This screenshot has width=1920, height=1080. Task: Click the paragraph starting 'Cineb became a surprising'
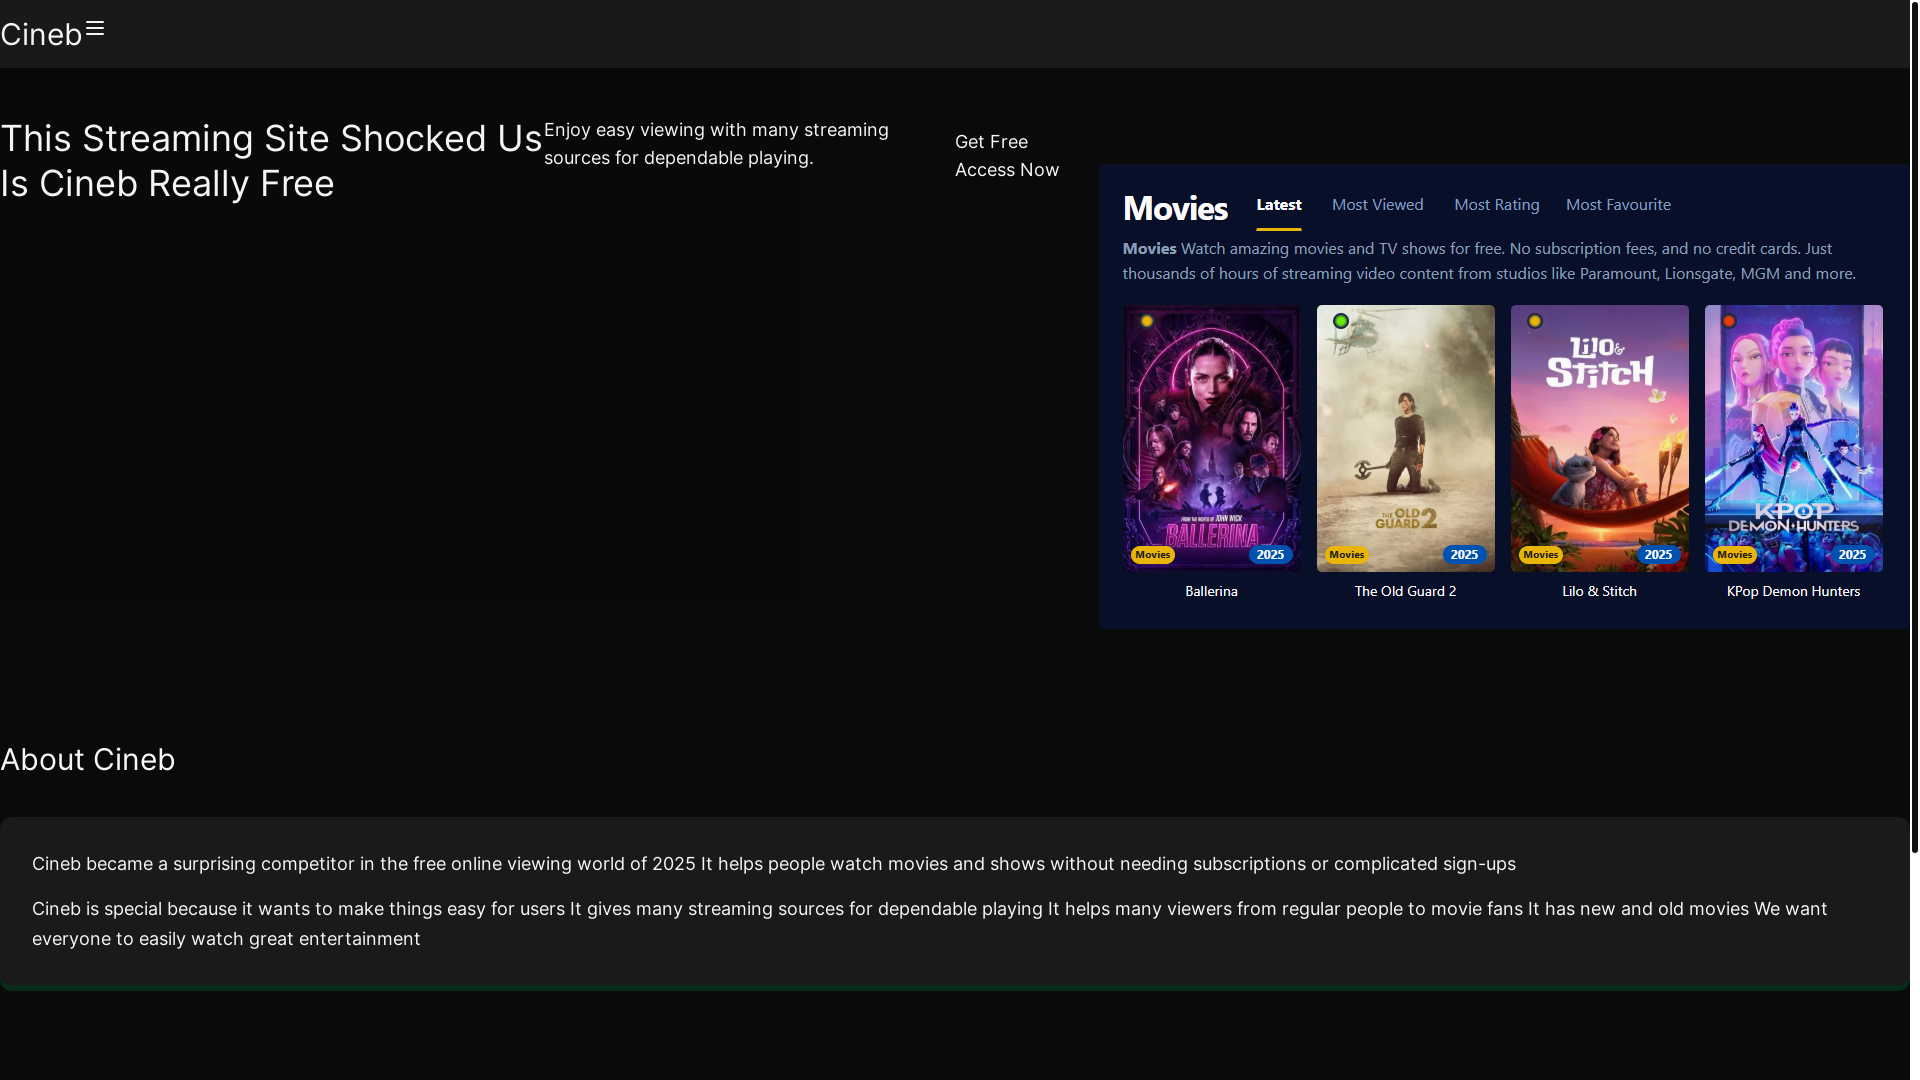[774, 864]
